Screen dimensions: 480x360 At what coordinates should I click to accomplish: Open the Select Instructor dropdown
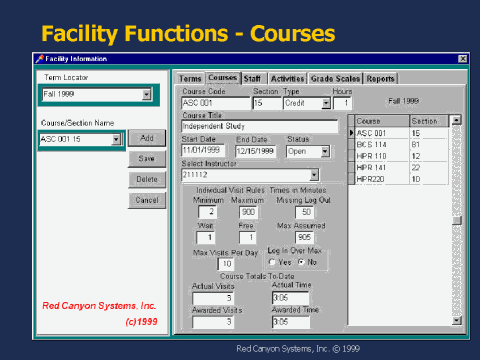click(314, 175)
